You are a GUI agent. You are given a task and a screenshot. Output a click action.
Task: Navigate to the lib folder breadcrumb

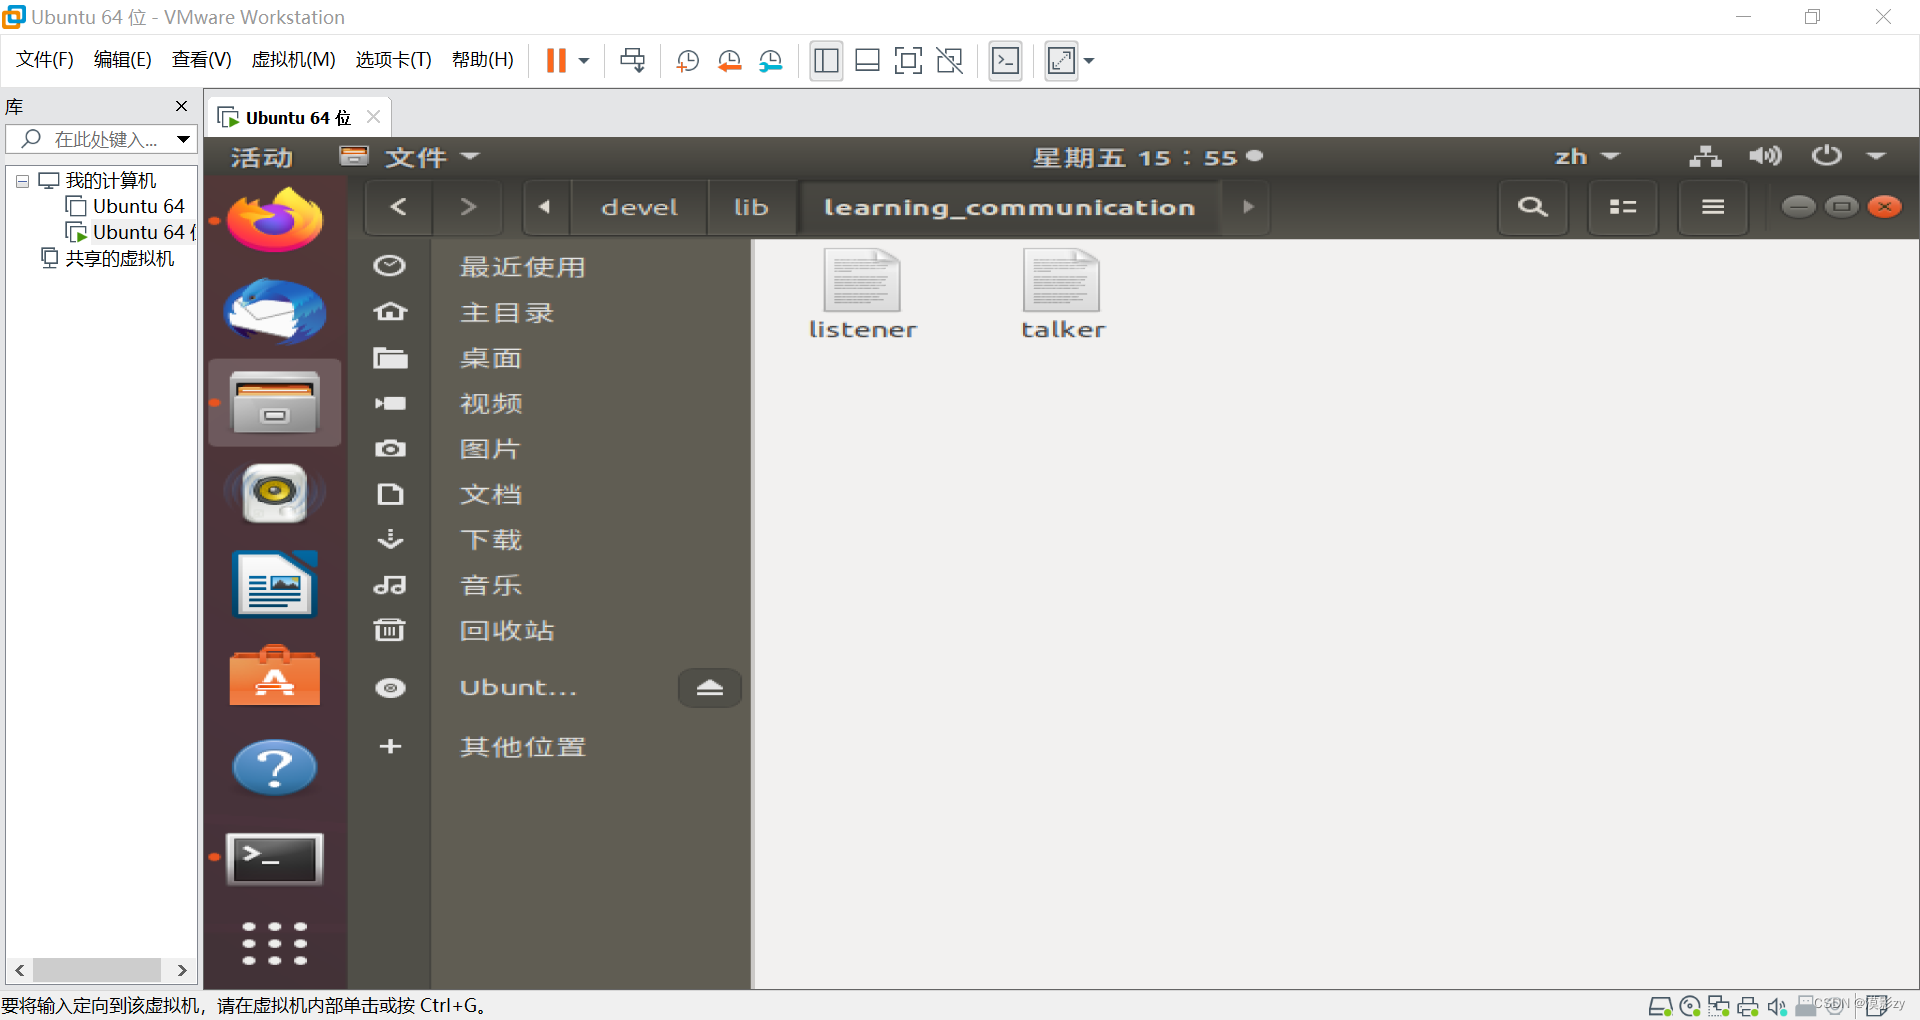click(x=751, y=207)
